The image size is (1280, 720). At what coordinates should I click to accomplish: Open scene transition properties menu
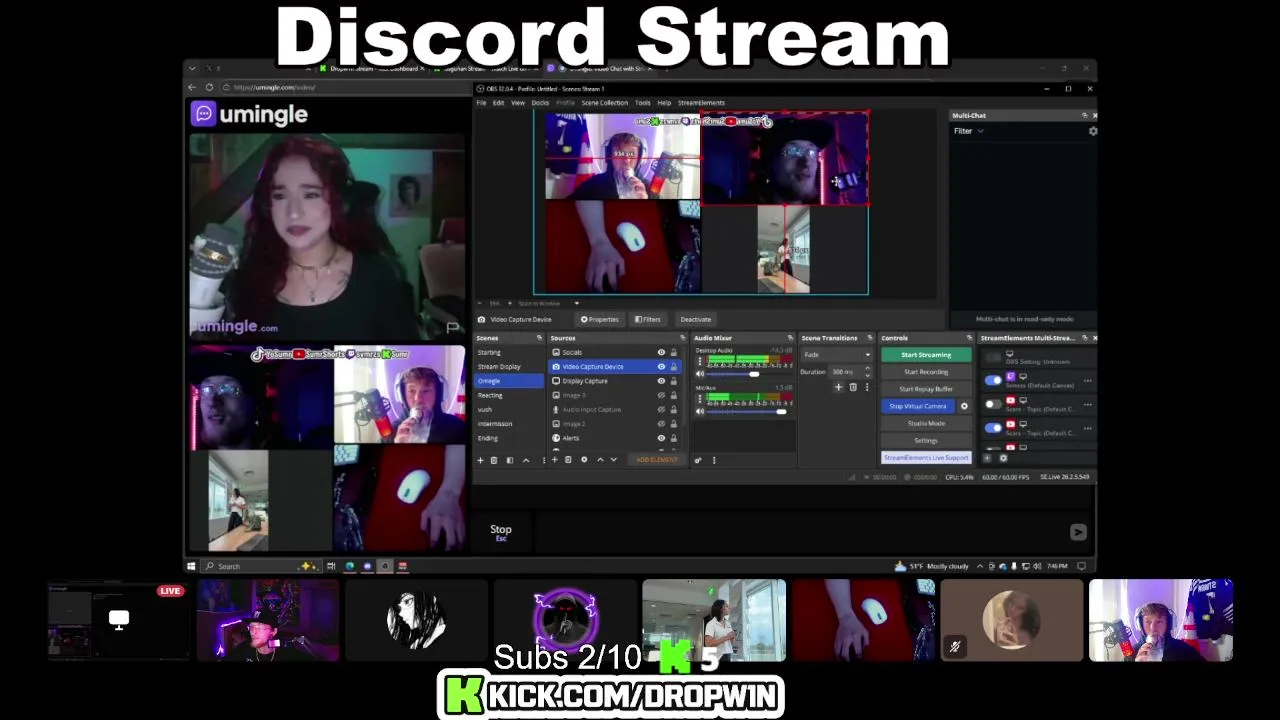[866, 387]
